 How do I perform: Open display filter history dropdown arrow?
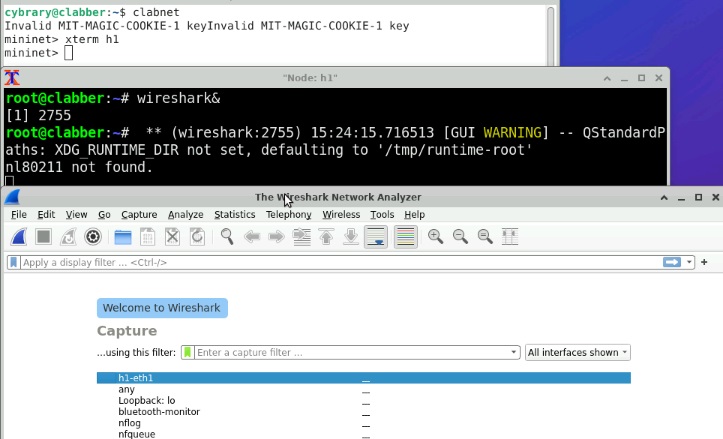pos(690,262)
